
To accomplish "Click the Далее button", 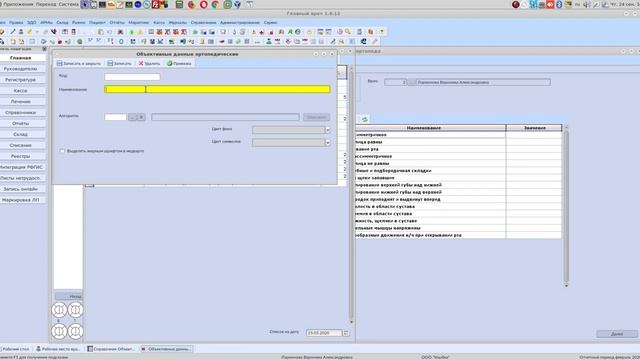I will tap(617, 334).
